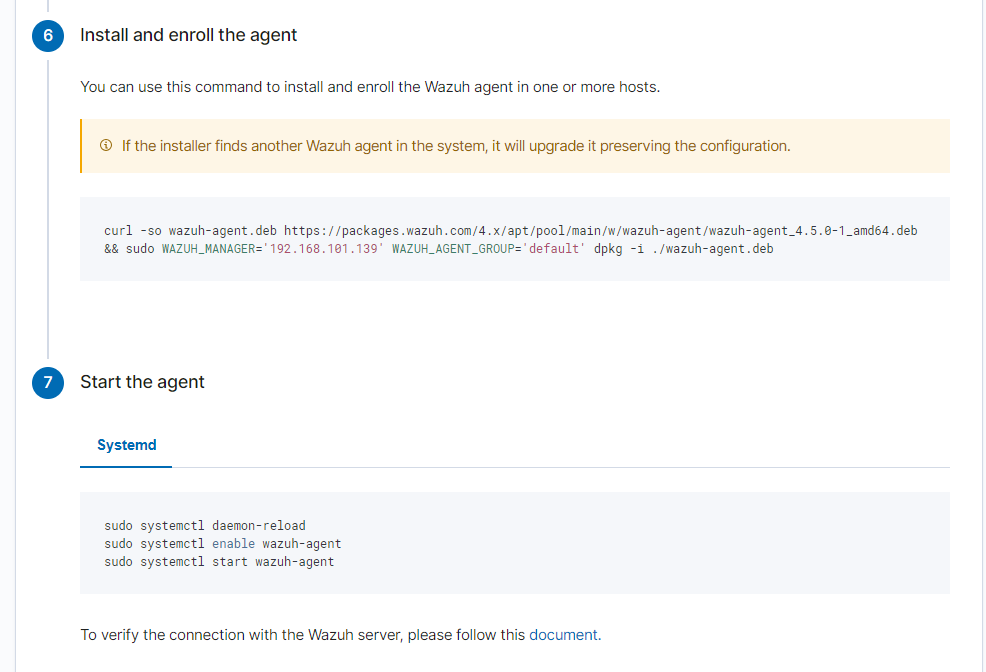The height and width of the screenshot is (672, 986).
Task: Click the "Start the agent" heading
Action: [142, 382]
